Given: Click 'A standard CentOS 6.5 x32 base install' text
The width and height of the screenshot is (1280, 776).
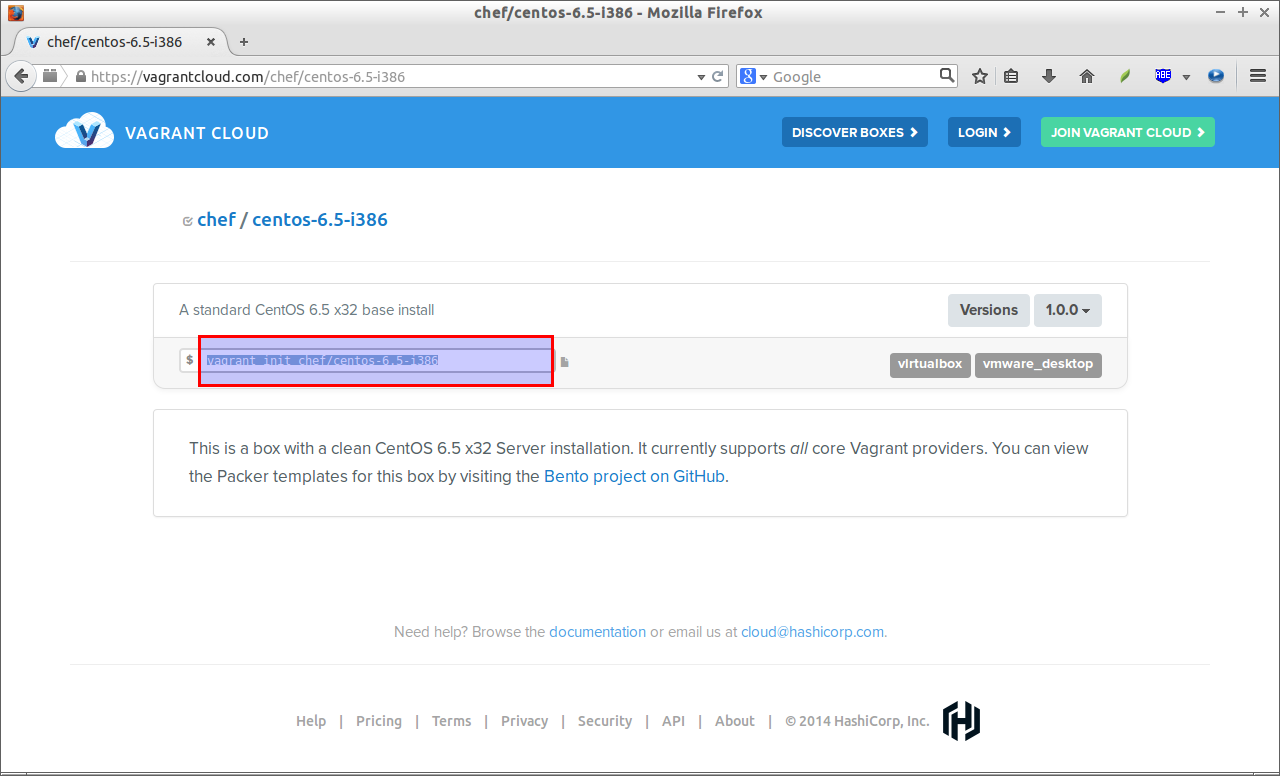Looking at the screenshot, I should pos(306,310).
